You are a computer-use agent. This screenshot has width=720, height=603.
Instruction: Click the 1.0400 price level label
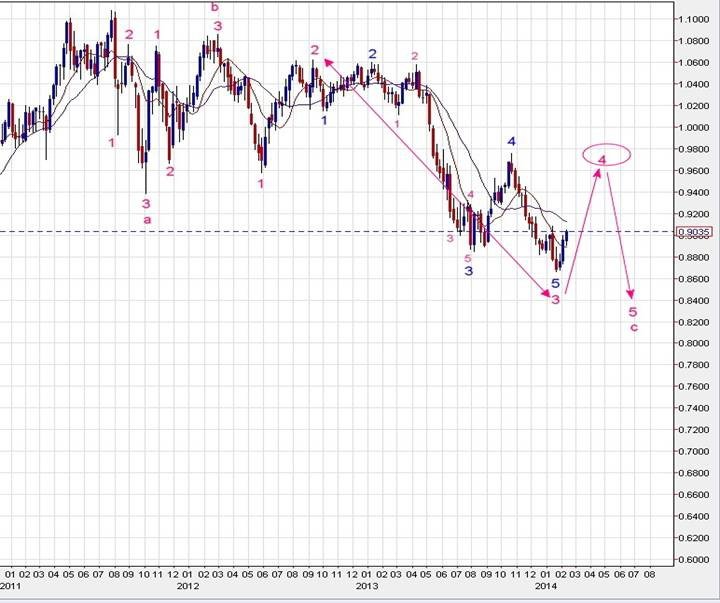click(x=694, y=84)
